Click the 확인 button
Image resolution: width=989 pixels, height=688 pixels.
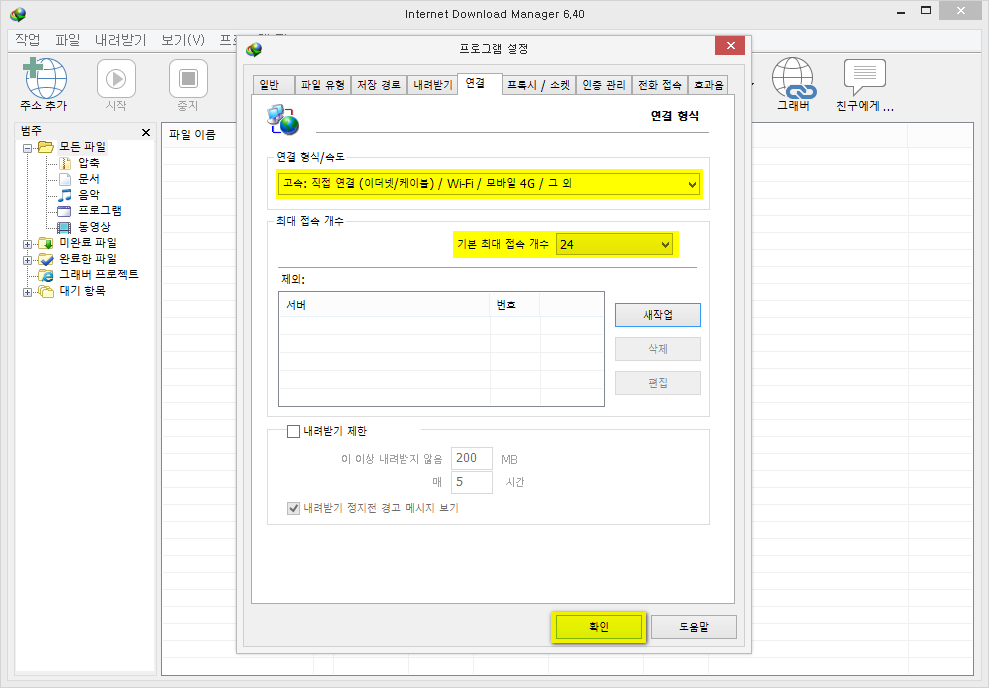point(599,627)
